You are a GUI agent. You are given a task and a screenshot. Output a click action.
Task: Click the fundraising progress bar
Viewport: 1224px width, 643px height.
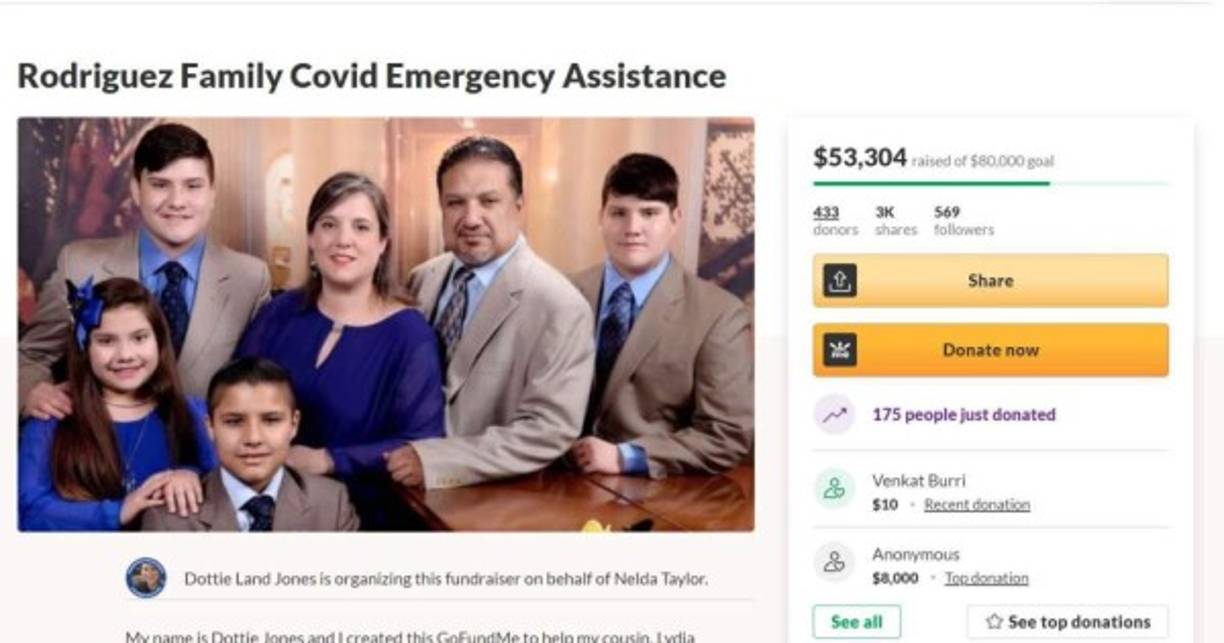click(x=990, y=183)
